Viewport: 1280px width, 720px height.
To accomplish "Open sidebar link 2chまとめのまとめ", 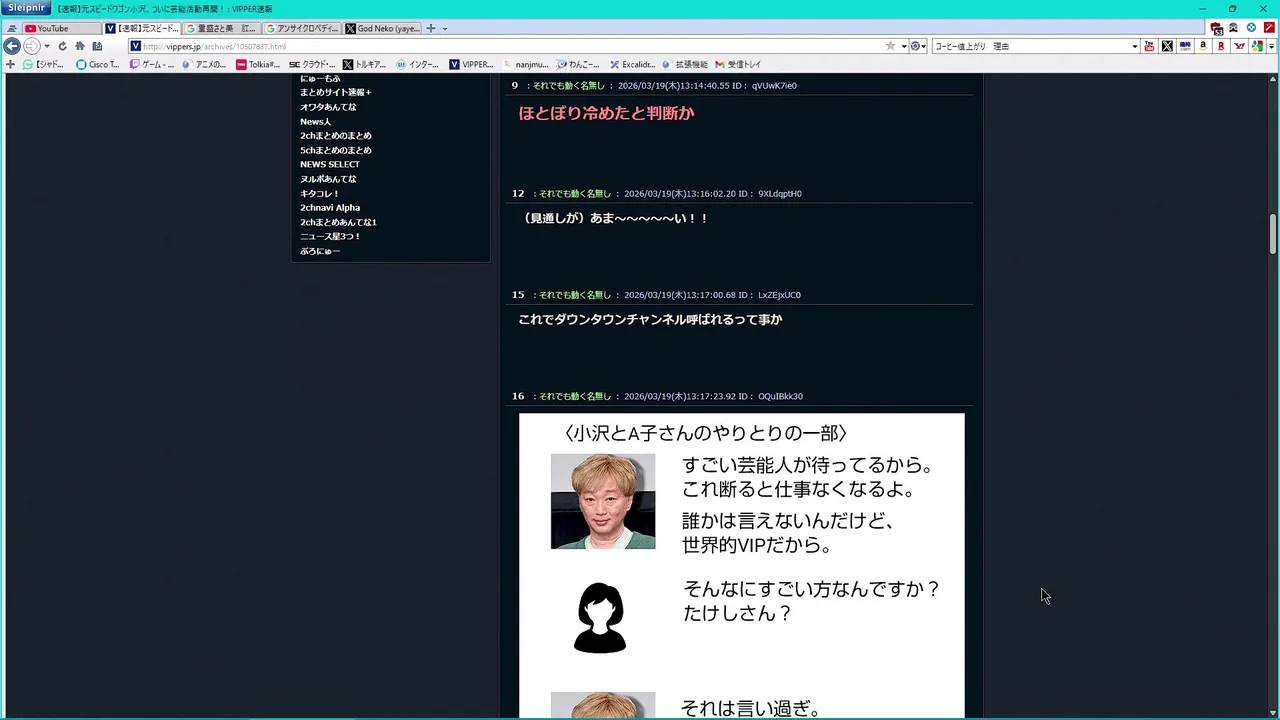I will pos(336,136).
